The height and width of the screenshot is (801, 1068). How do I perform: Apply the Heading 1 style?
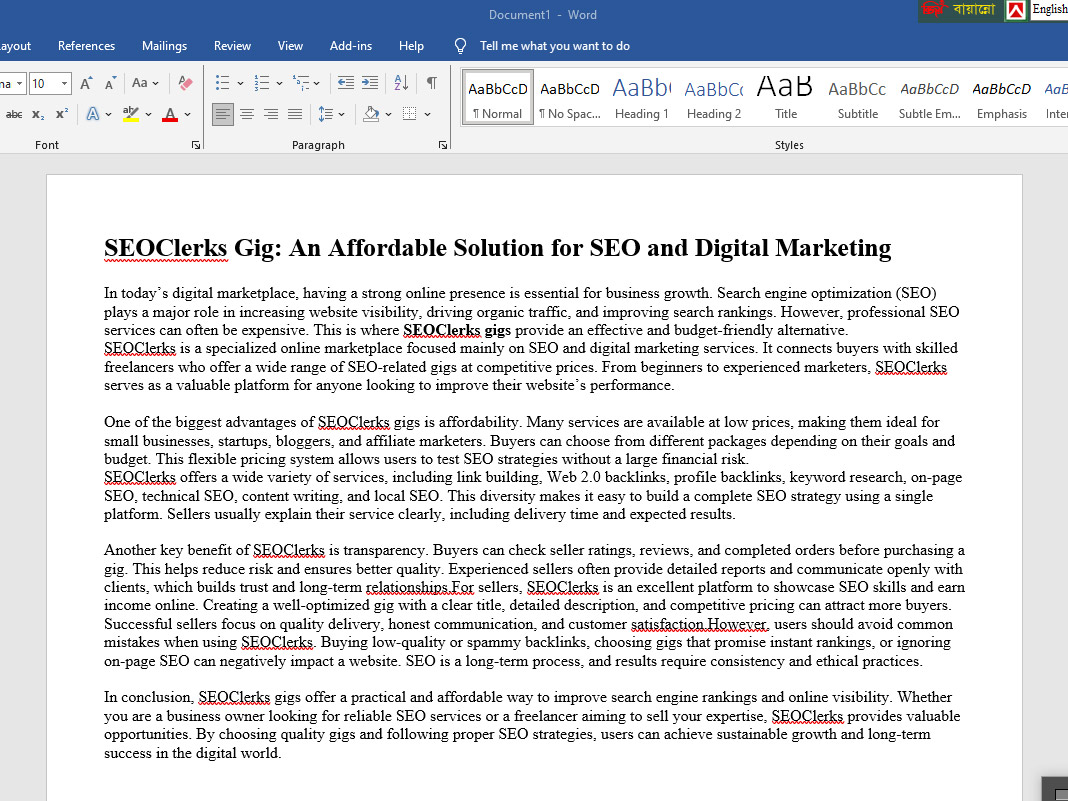click(641, 96)
